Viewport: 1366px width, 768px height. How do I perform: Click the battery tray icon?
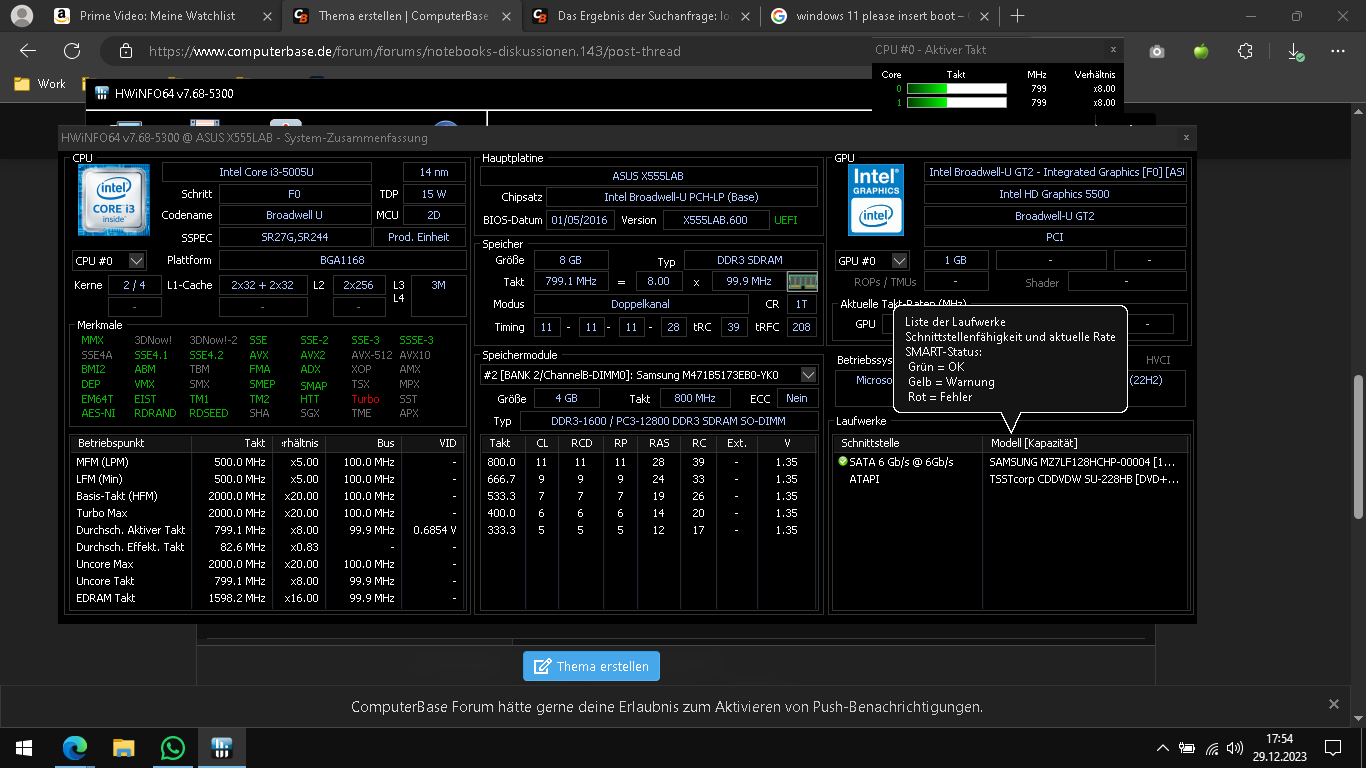click(1188, 748)
